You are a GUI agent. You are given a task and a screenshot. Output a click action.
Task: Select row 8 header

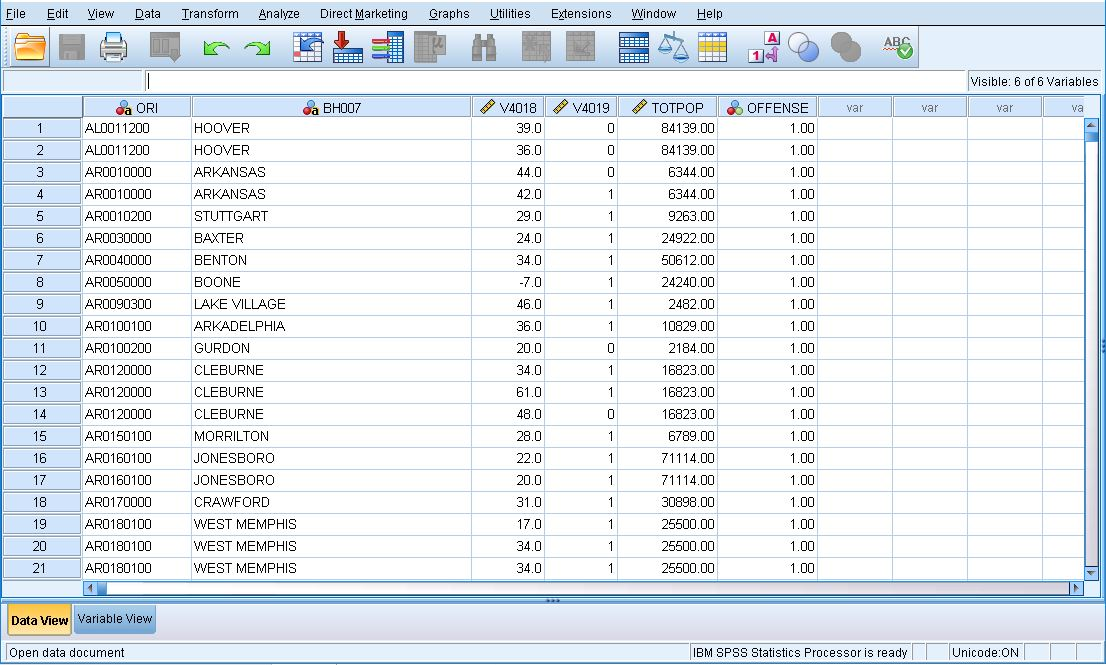(x=41, y=282)
